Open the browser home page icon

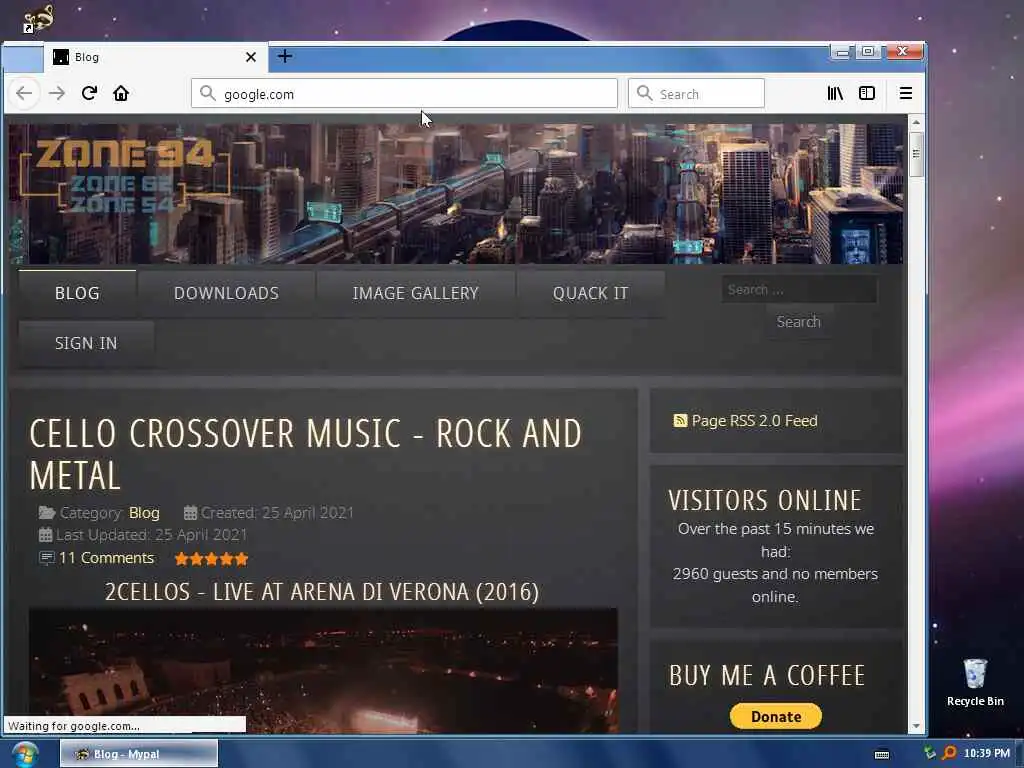[x=121, y=93]
